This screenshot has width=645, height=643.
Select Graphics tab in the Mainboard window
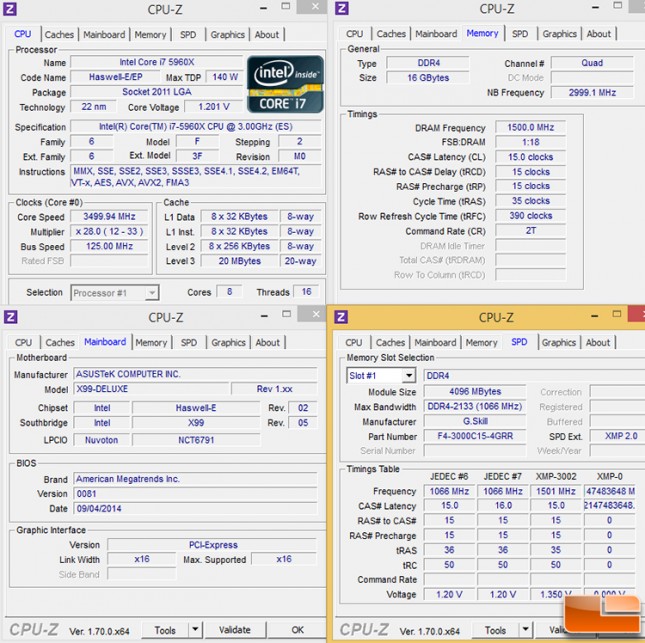point(228,342)
